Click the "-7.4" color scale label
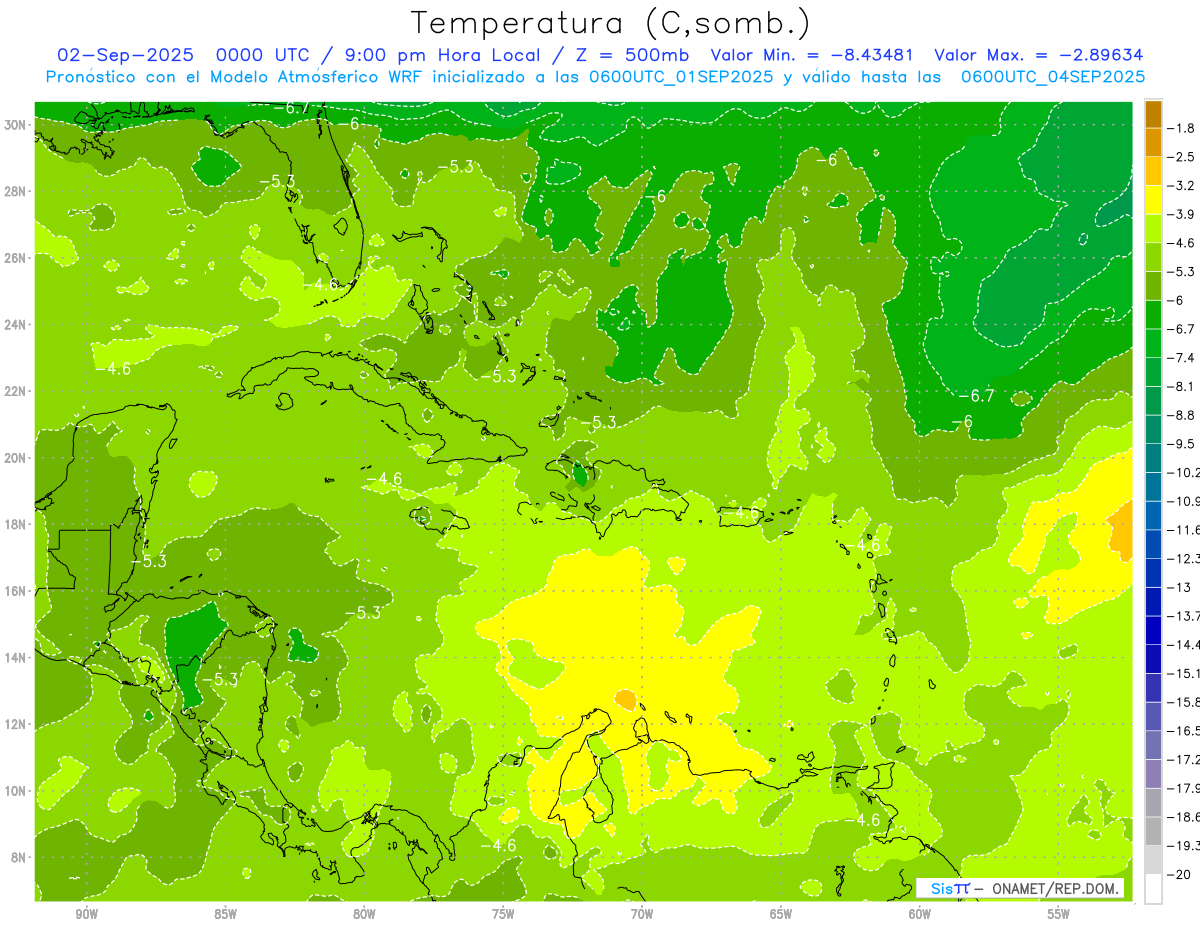Viewport: 1200px width, 927px height. pos(1181,358)
